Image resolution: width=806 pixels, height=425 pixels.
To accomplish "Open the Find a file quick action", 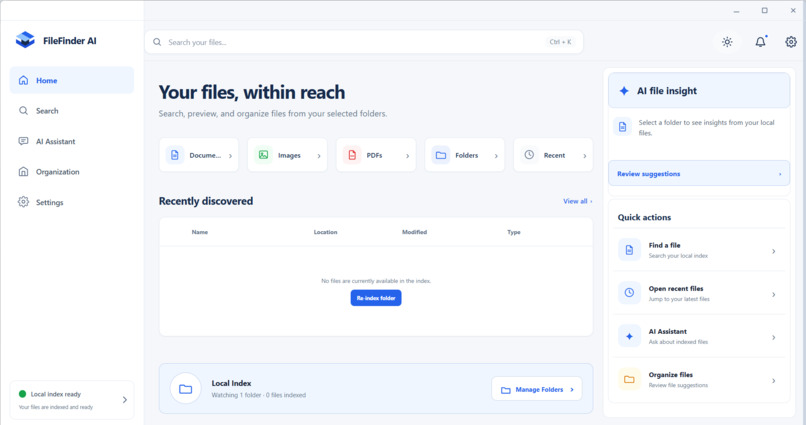I will point(699,250).
